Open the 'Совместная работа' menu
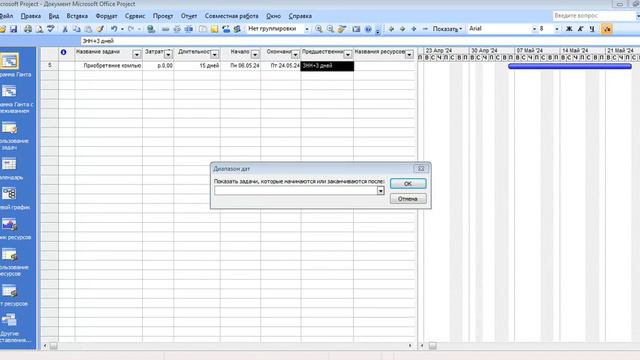This screenshot has height=360, width=640. coord(231,16)
